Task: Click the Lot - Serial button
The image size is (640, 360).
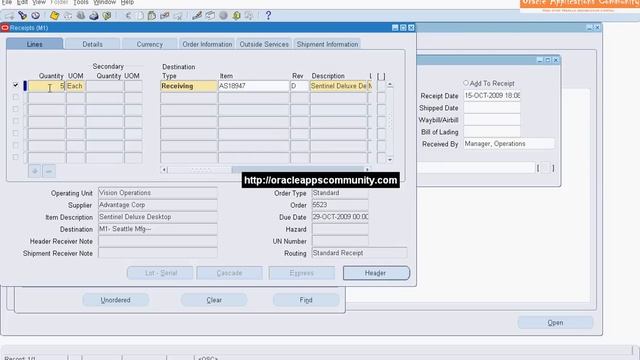Action: pyautogui.click(x=160, y=273)
